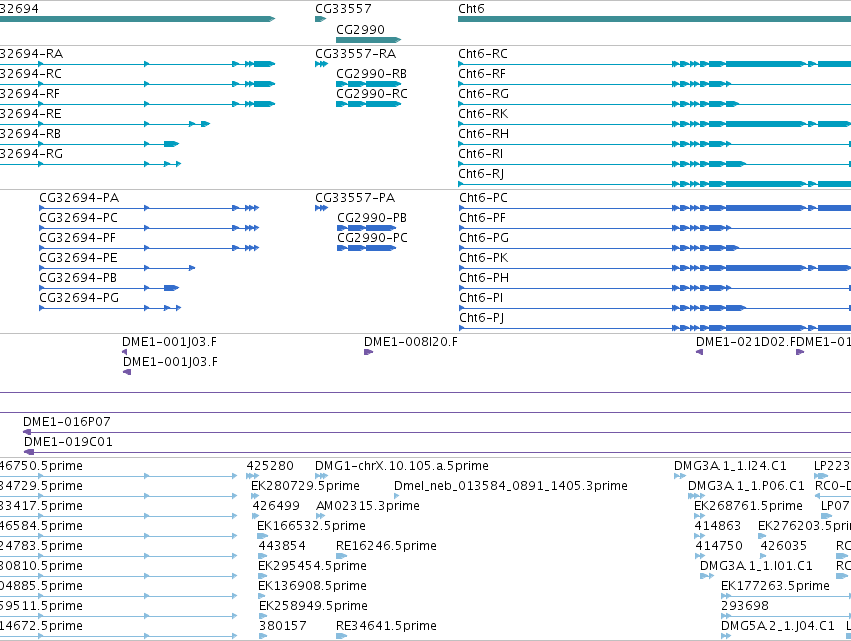Click the CG2990 gene bar

point(369,40)
